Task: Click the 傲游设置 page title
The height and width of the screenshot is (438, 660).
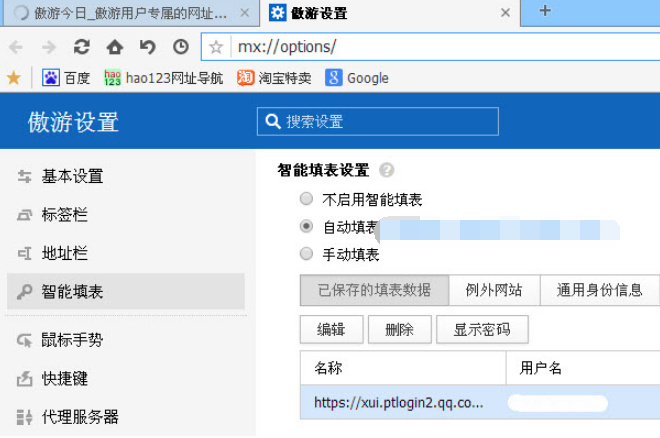Action: point(73,122)
